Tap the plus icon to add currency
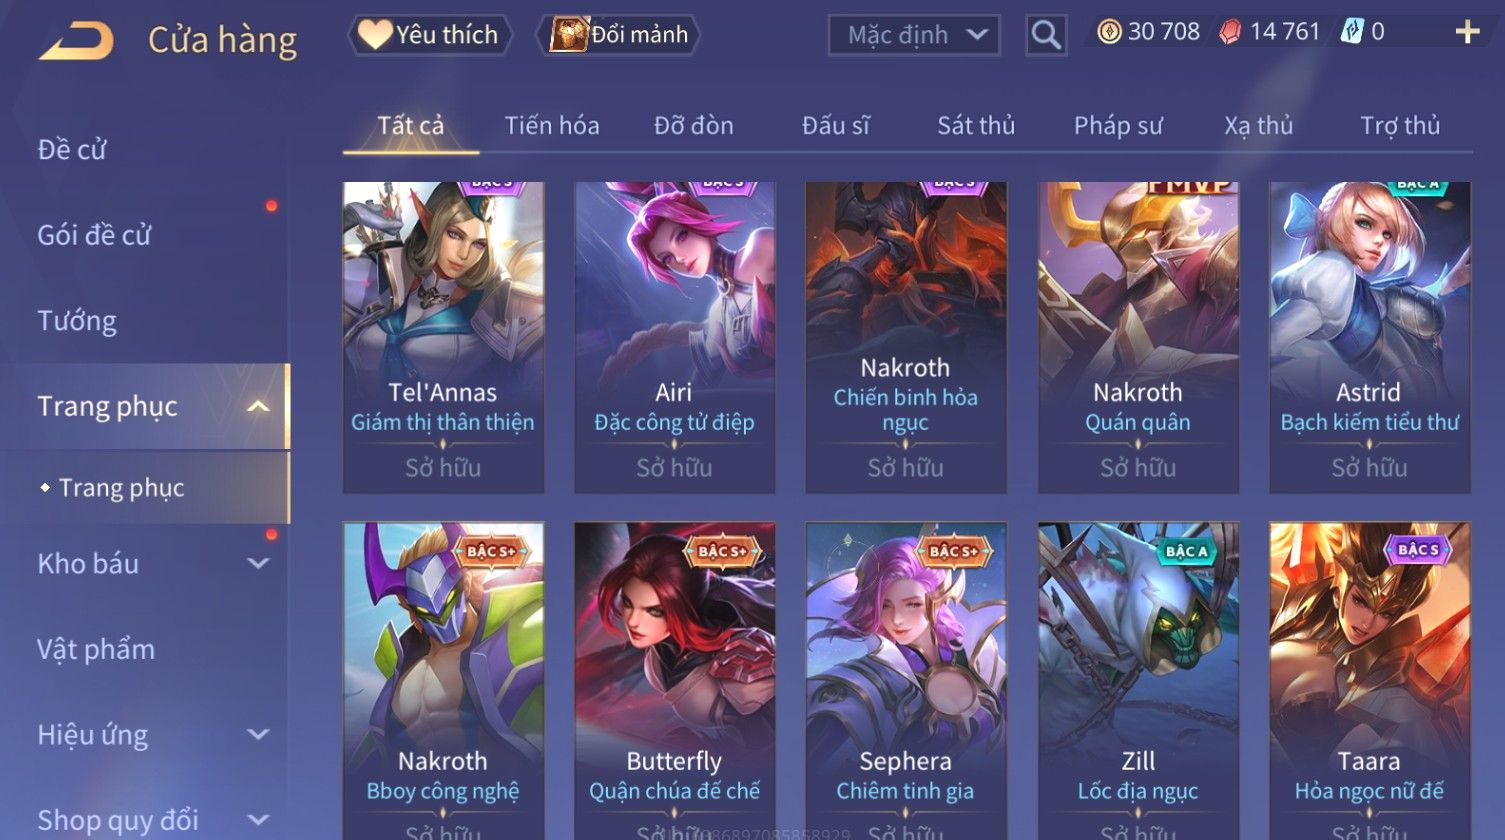The image size is (1505, 840). [1467, 33]
